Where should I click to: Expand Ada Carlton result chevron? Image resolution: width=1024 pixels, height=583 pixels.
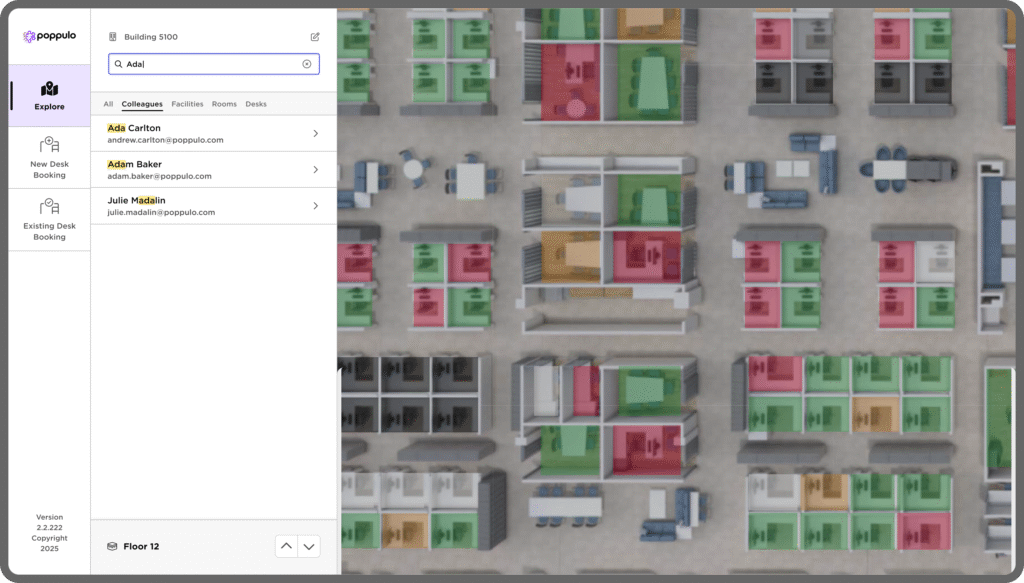click(315, 134)
